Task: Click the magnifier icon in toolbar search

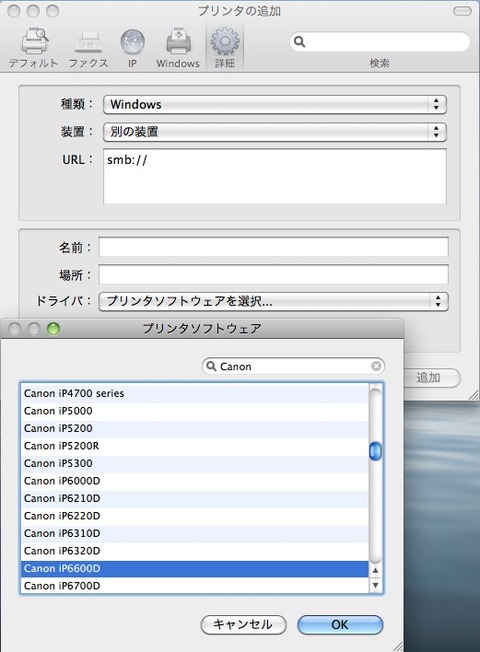Action: [x=299, y=42]
